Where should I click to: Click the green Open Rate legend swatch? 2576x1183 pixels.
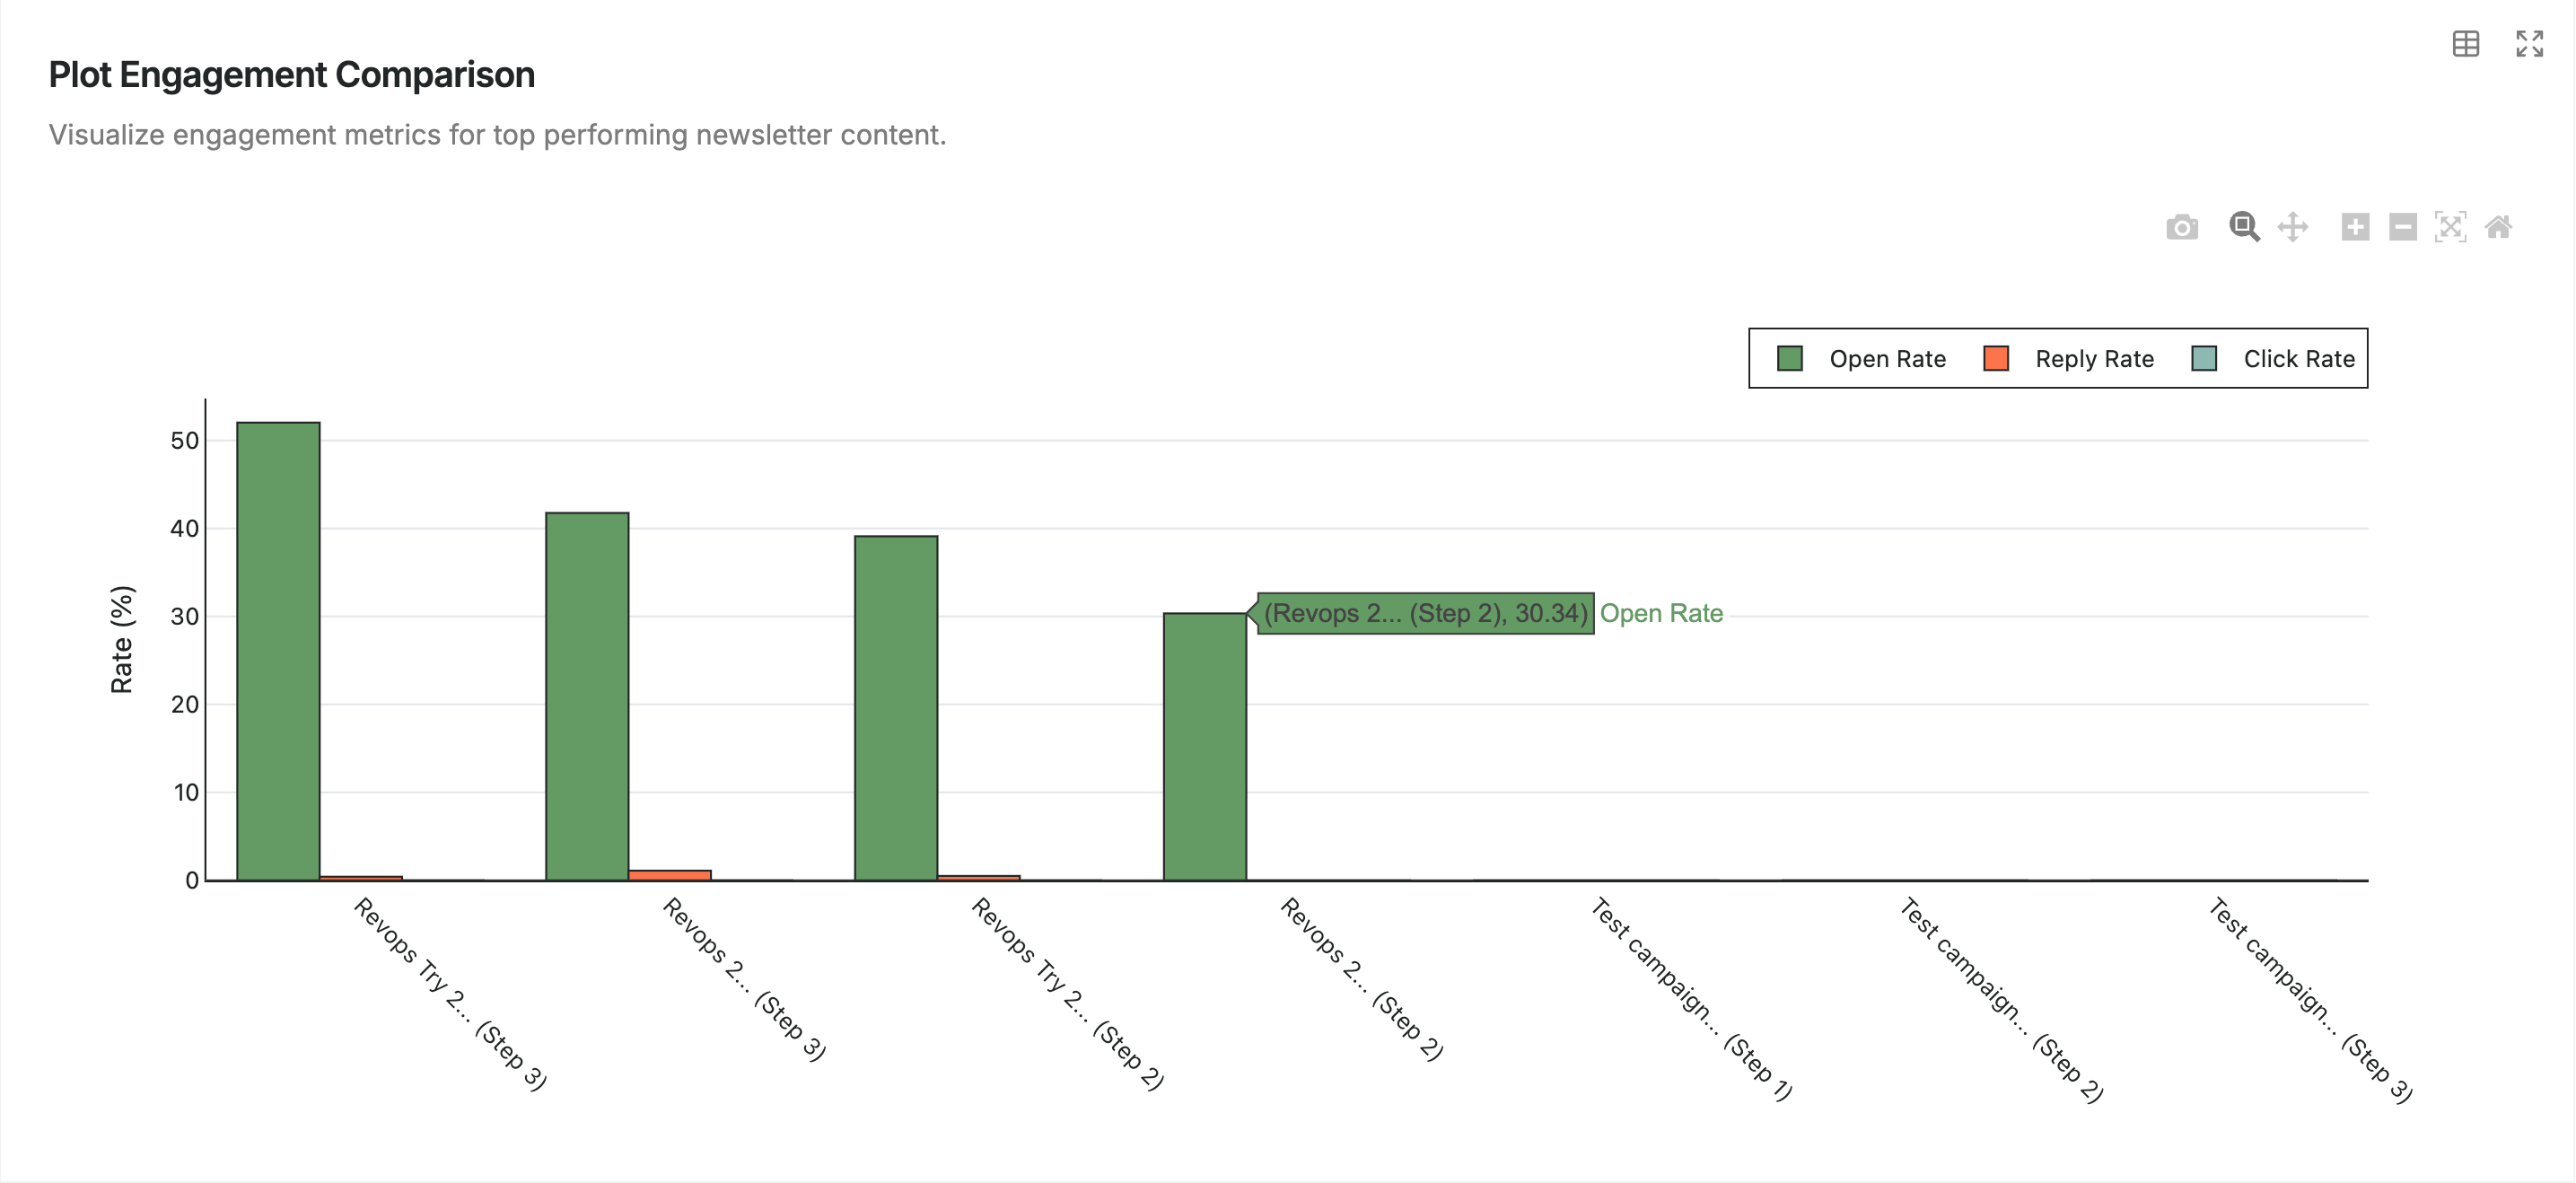1790,359
